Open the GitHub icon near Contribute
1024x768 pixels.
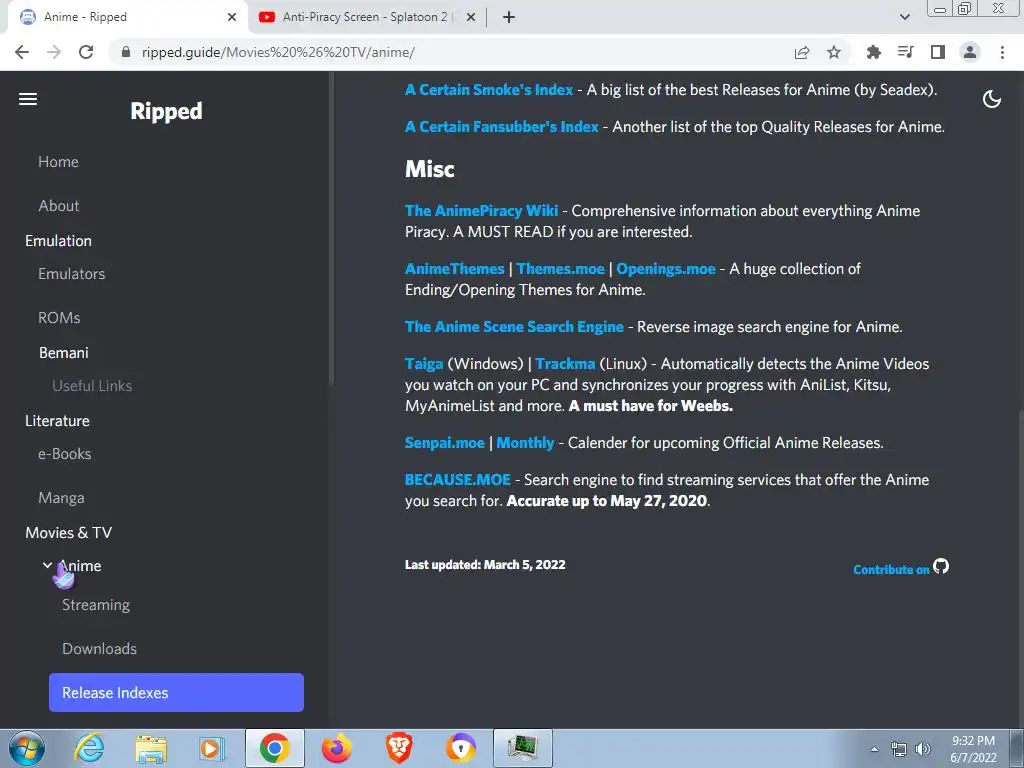pyautogui.click(x=940, y=566)
